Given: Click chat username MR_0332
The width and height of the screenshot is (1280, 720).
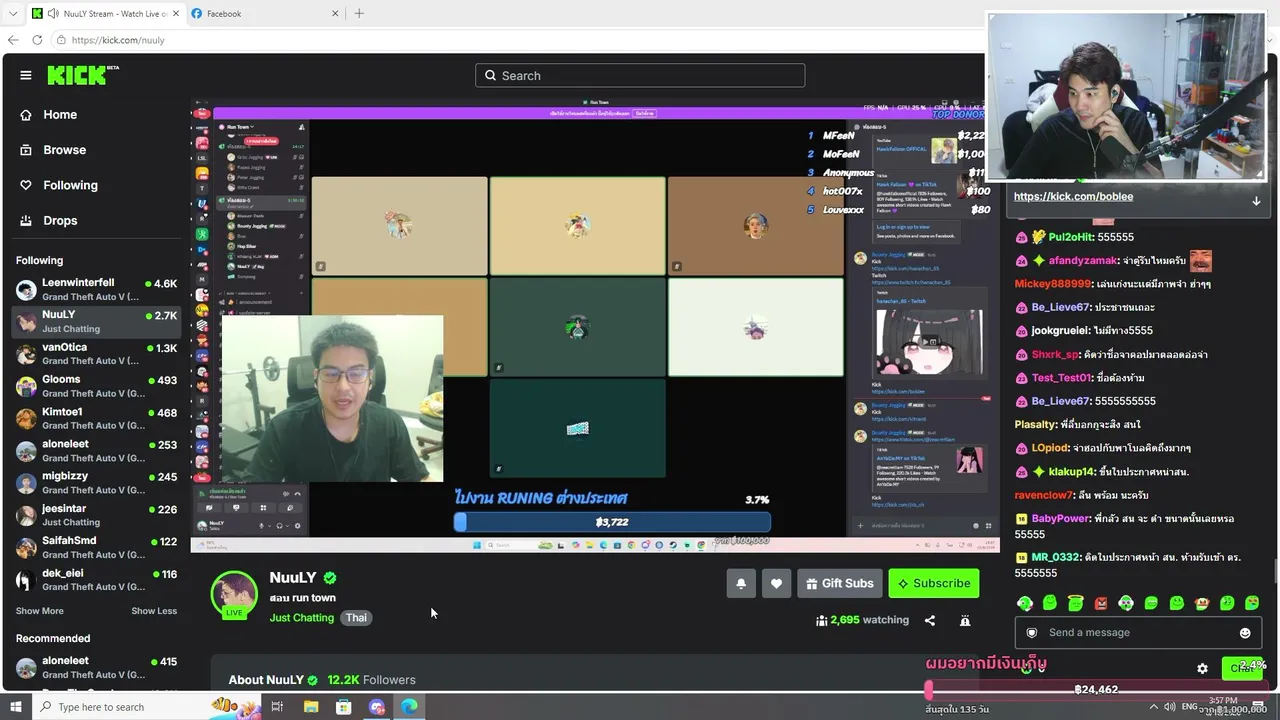Looking at the screenshot, I should pos(1056,557).
